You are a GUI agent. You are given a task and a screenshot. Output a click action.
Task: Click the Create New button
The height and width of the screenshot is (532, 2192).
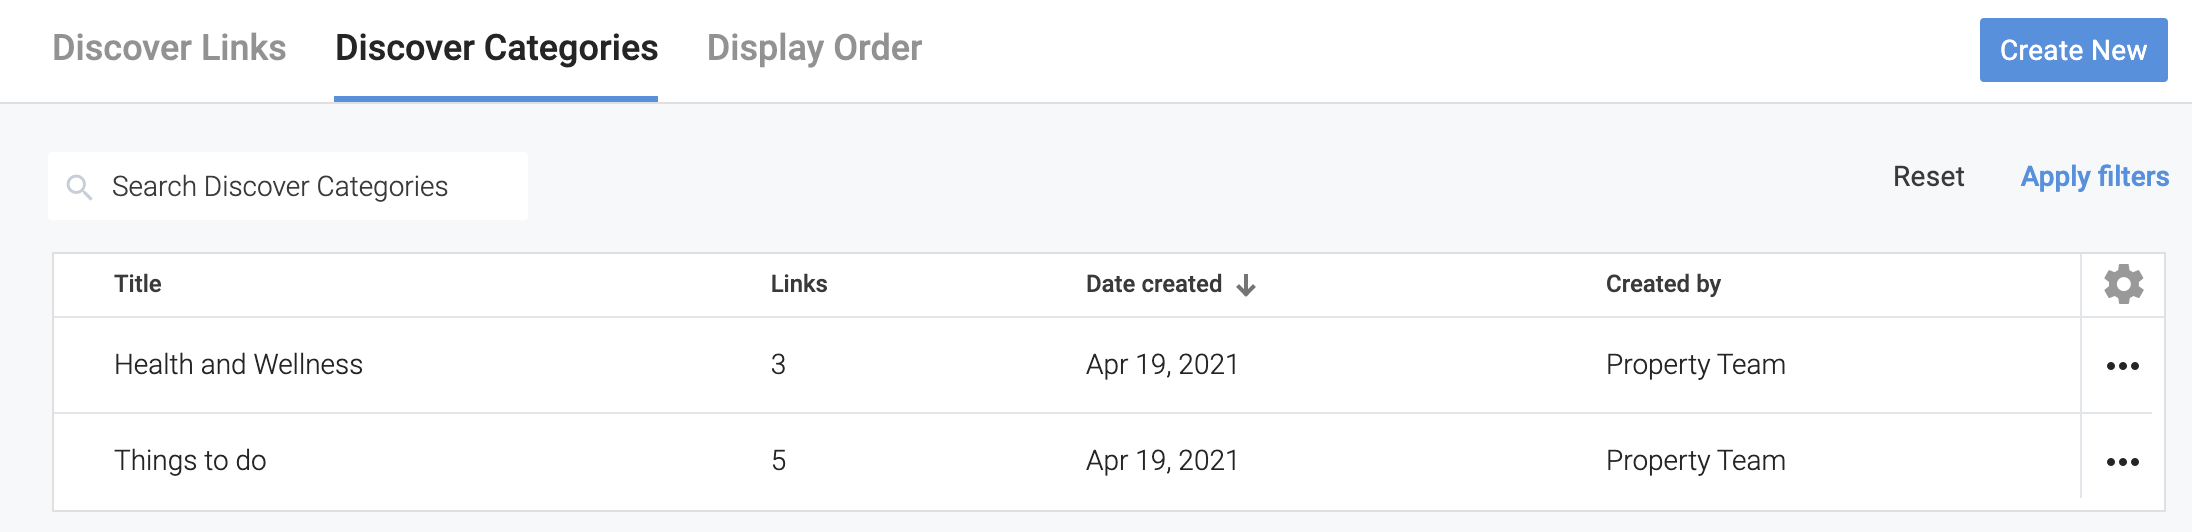[x=2073, y=50]
